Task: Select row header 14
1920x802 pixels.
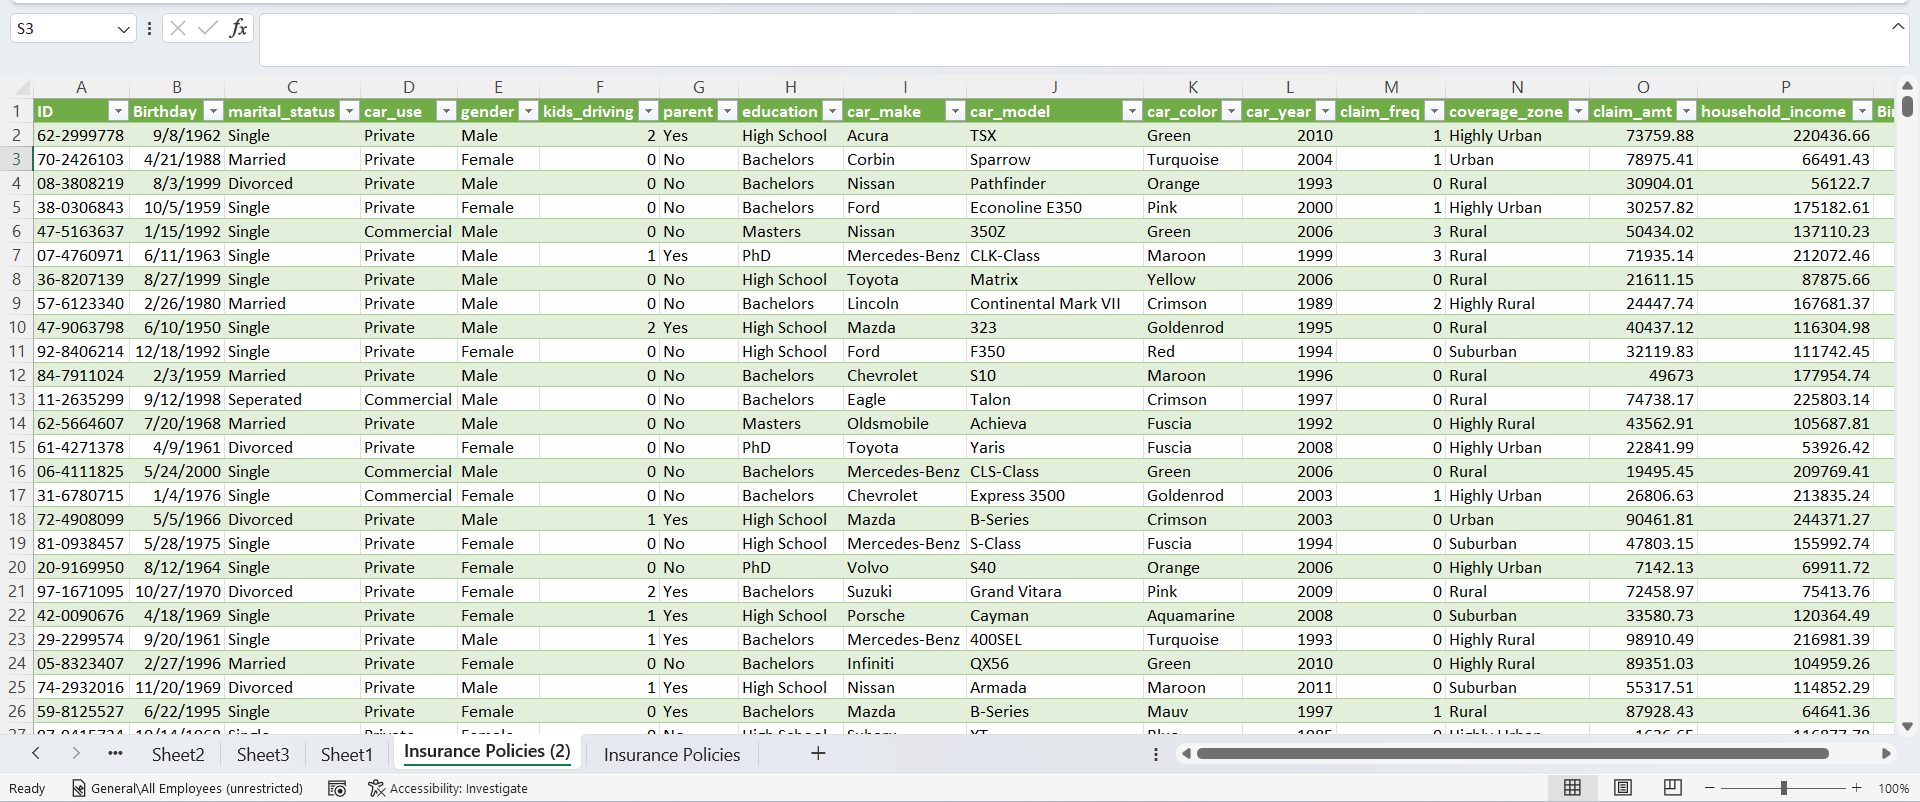Action: tap(16, 423)
